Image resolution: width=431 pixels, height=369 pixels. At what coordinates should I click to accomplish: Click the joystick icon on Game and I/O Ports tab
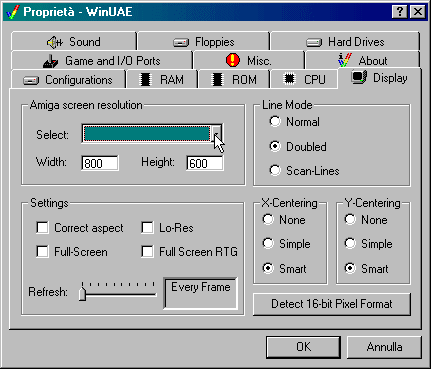(51, 61)
